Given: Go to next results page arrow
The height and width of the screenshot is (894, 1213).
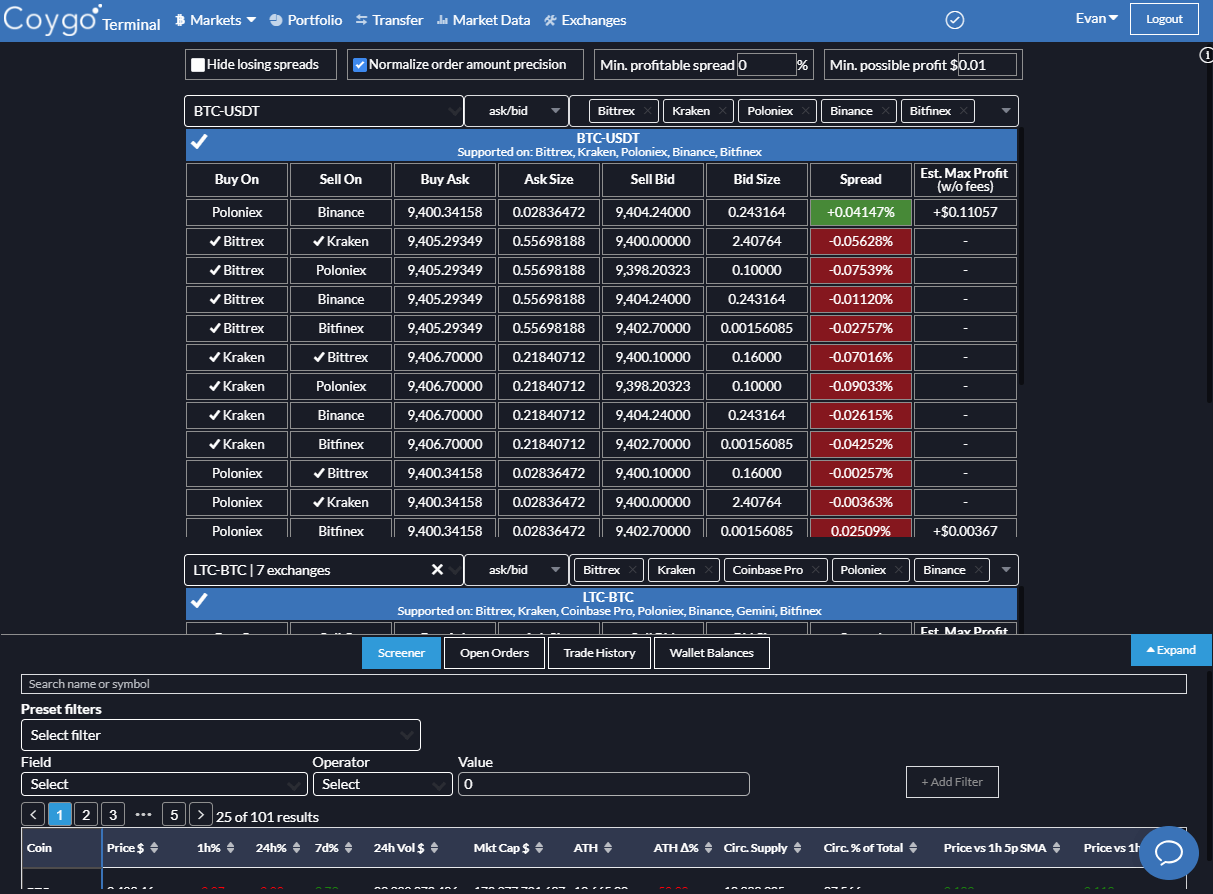Looking at the screenshot, I should (x=201, y=815).
